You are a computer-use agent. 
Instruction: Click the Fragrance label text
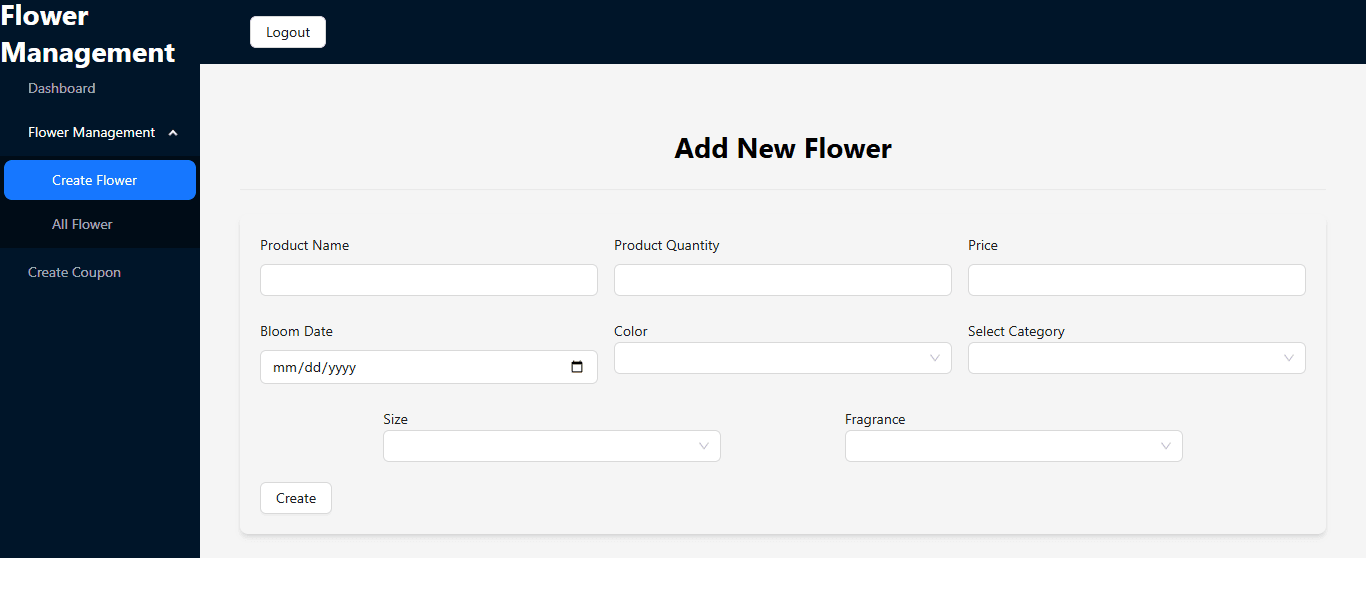875,419
